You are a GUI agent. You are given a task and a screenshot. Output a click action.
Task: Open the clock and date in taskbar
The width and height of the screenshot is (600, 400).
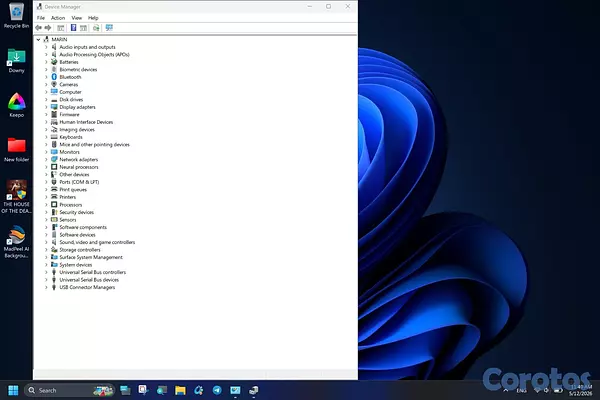pyautogui.click(x=581, y=390)
